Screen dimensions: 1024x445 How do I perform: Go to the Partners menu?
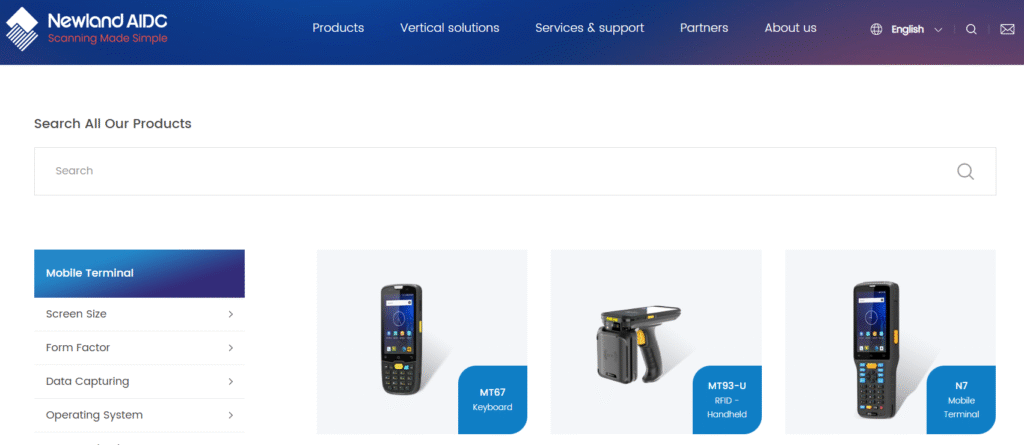point(703,28)
